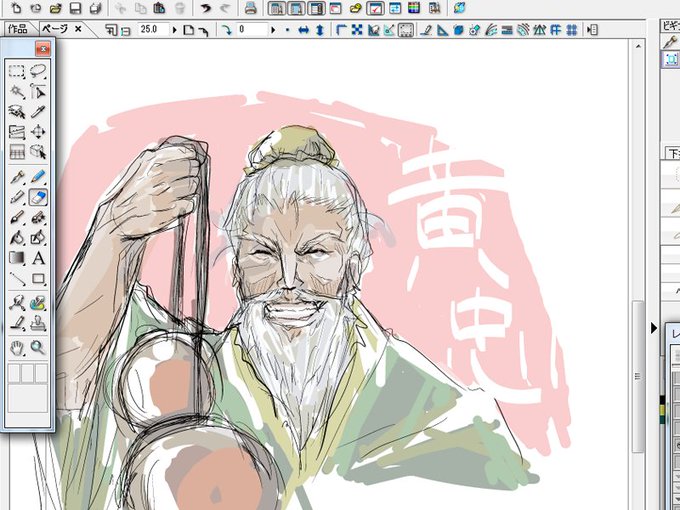Toggle the dotted selection border display button
Image resolution: width=680 pixels, height=510 pixels.
pos(406,30)
